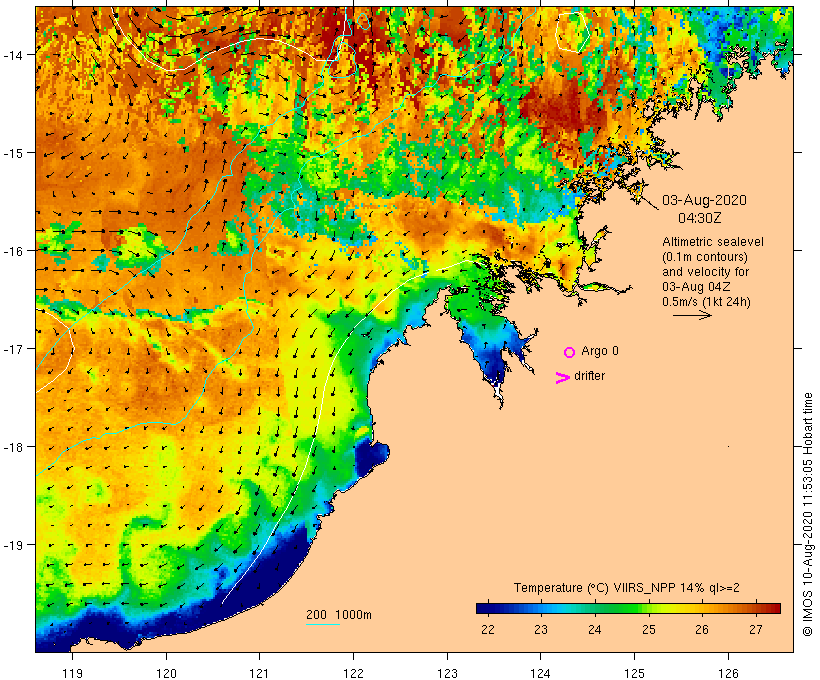The height and width of the screenshot is (680, 820).
Task: Click the 124 longitude axis label
Action: coord(540,673)
